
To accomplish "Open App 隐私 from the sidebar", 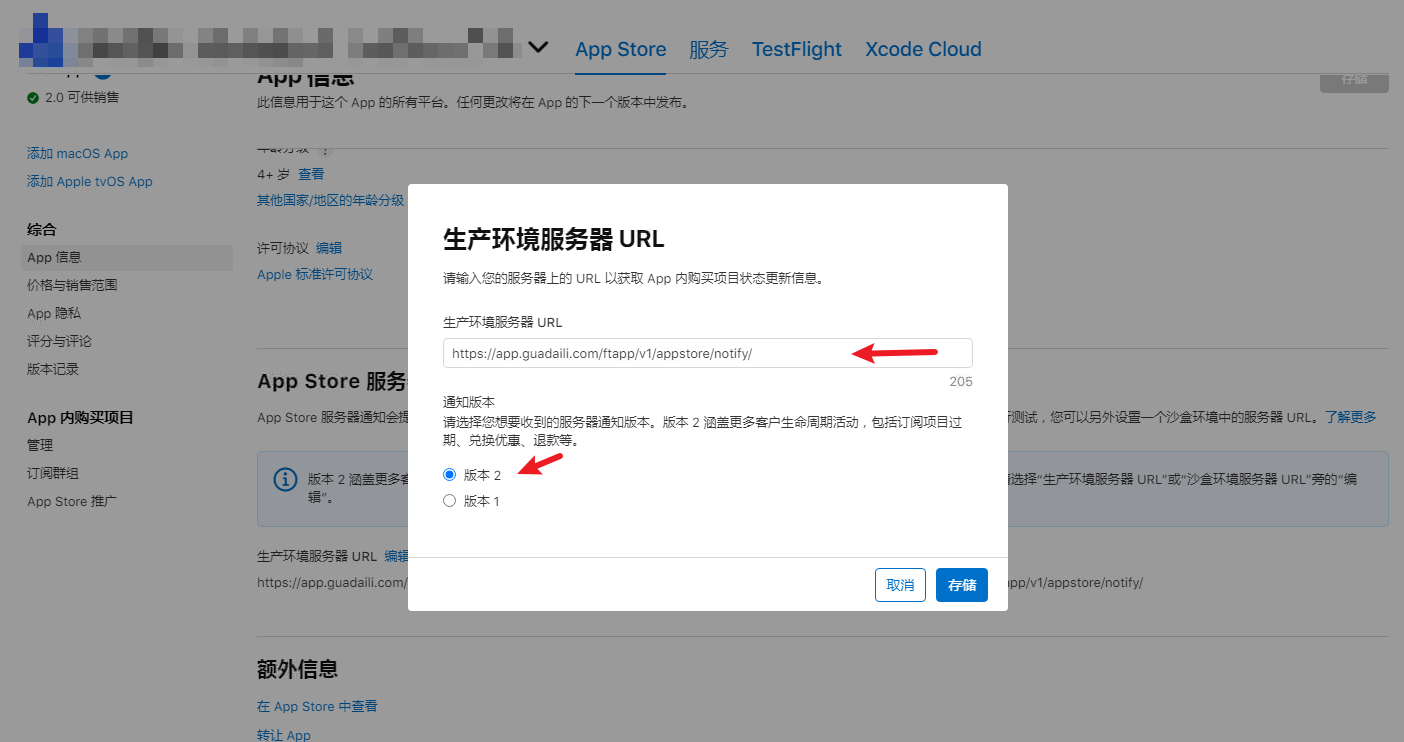I will [x=53, y=313].
